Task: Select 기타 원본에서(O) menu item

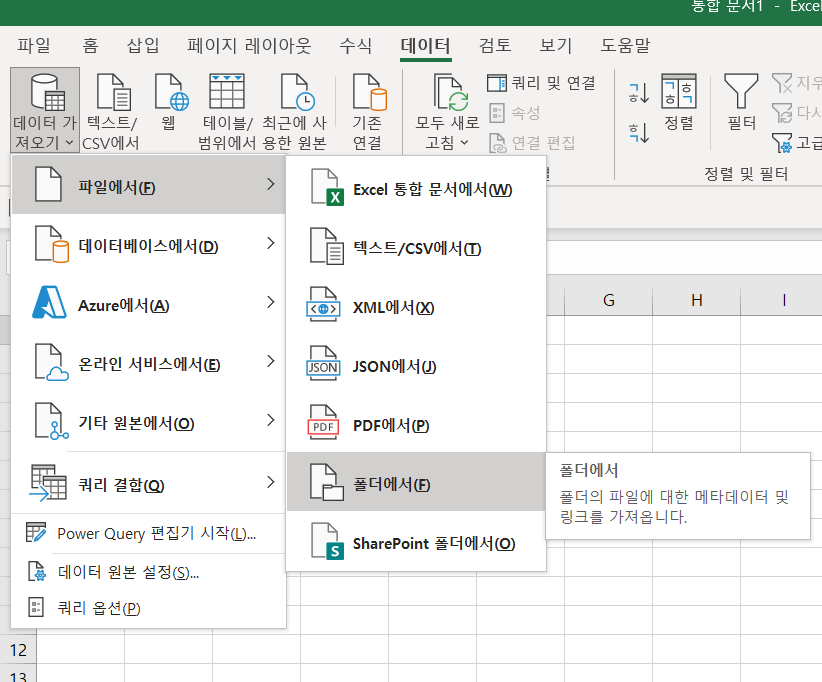Action: 148,421
